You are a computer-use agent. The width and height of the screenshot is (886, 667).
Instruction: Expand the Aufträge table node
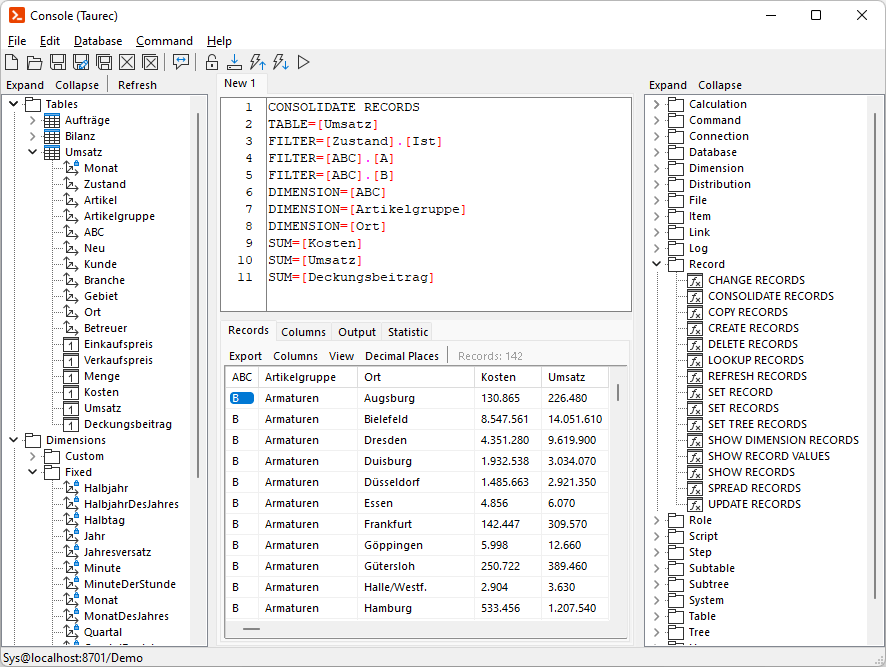pyautogui.click(x=32, y=120)
